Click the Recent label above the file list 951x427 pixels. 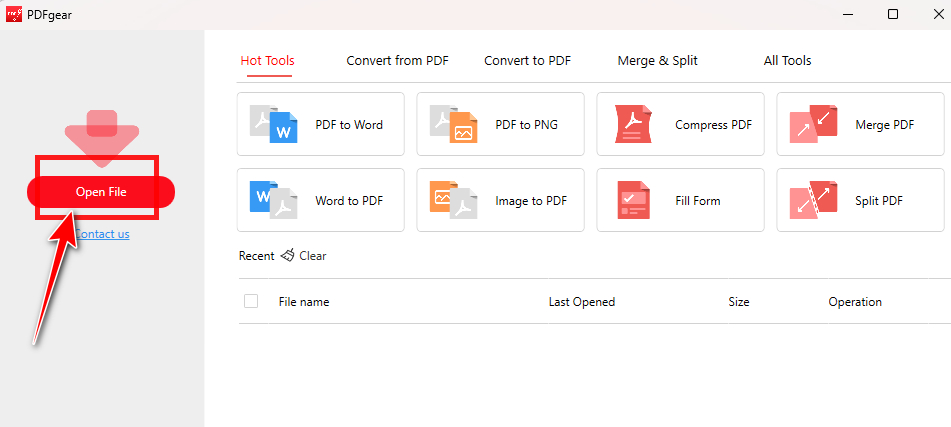coord(257,256)
